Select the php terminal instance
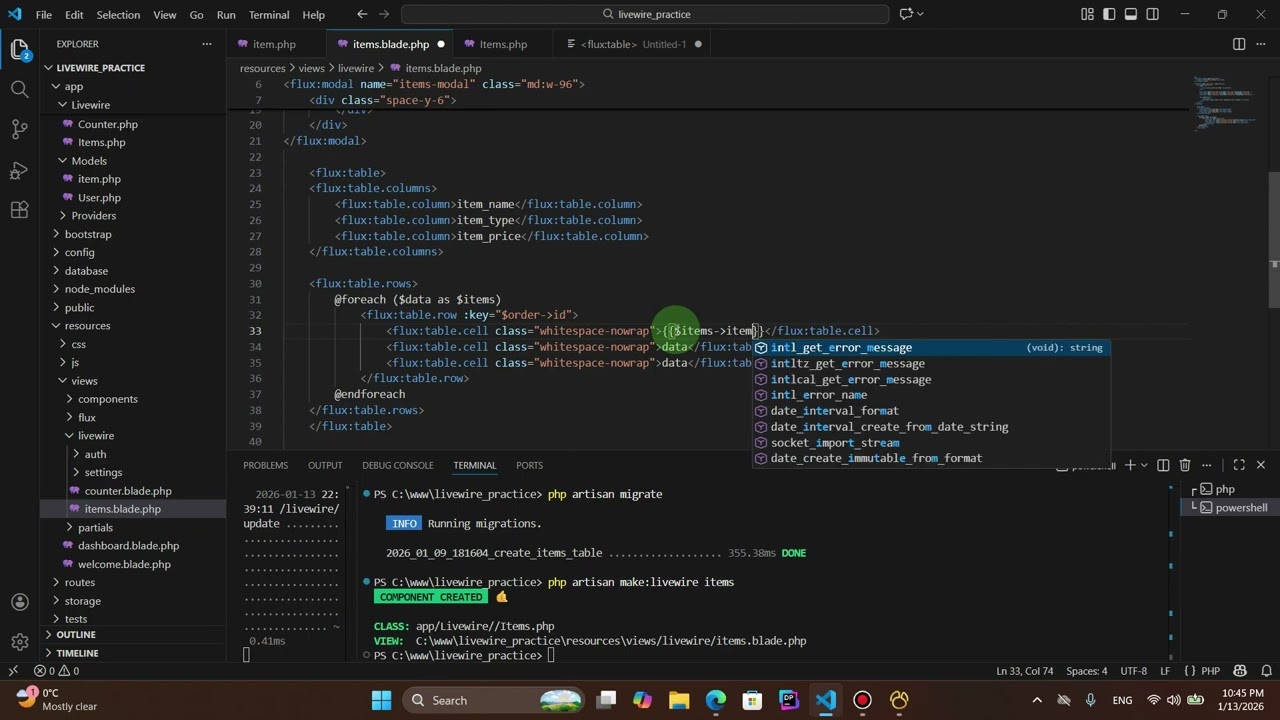1280x720 pixels. [x=1225, y=489]
